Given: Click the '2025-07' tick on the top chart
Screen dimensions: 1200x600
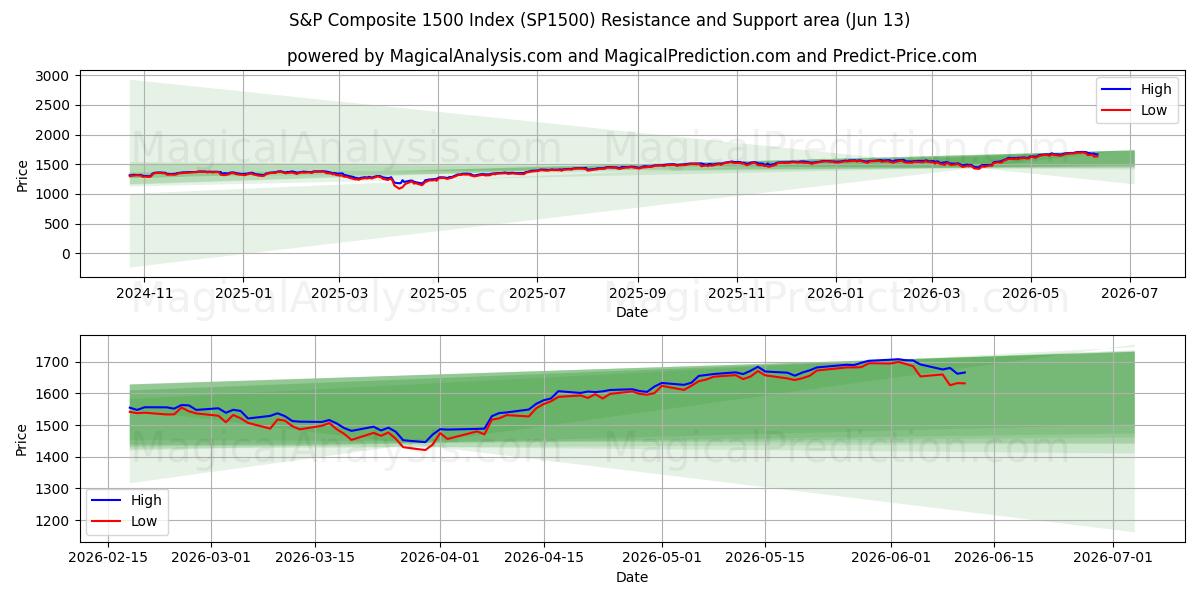Looking at the screenshot, I should [537, 293].
